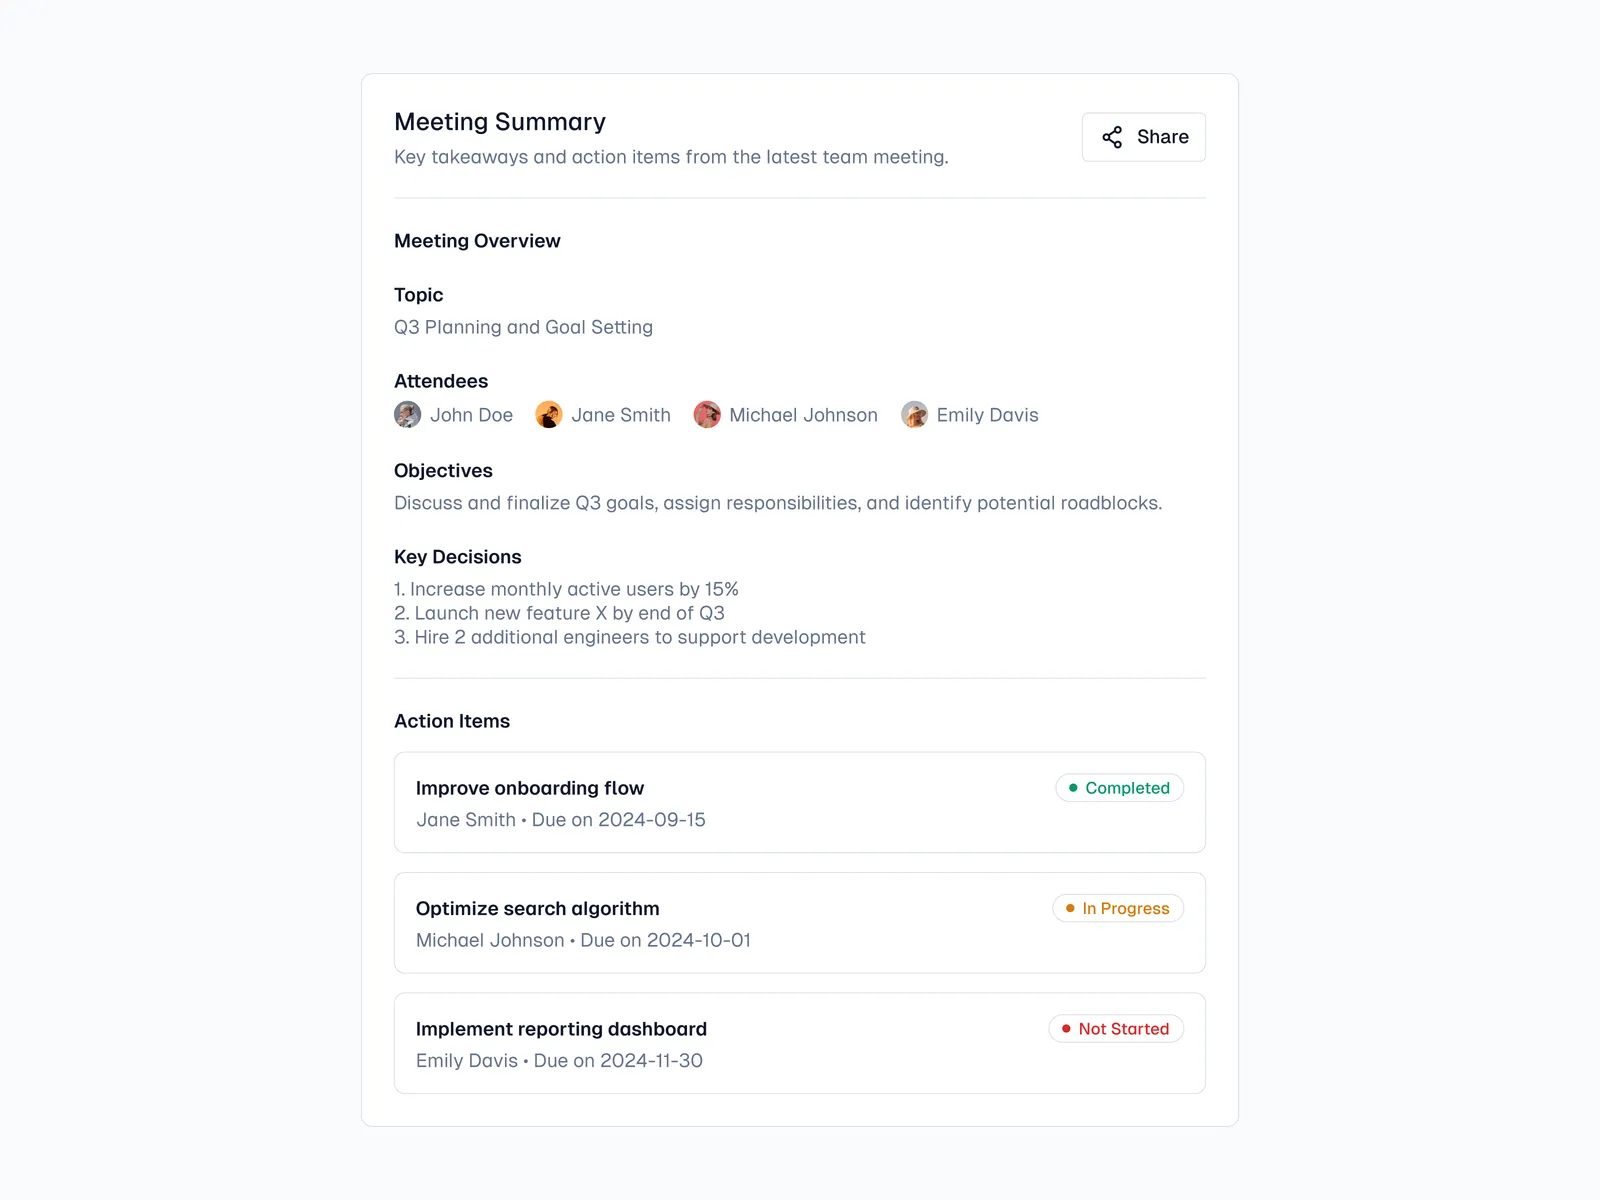
Task: Click the Meeting Summary heading
Action: (x=500, y=122)
